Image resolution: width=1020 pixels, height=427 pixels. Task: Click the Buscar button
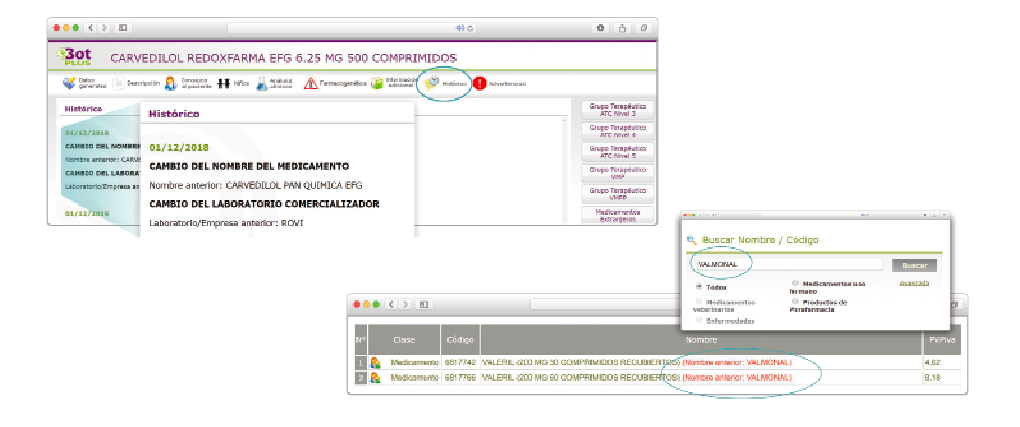click(x=914, y=266)
